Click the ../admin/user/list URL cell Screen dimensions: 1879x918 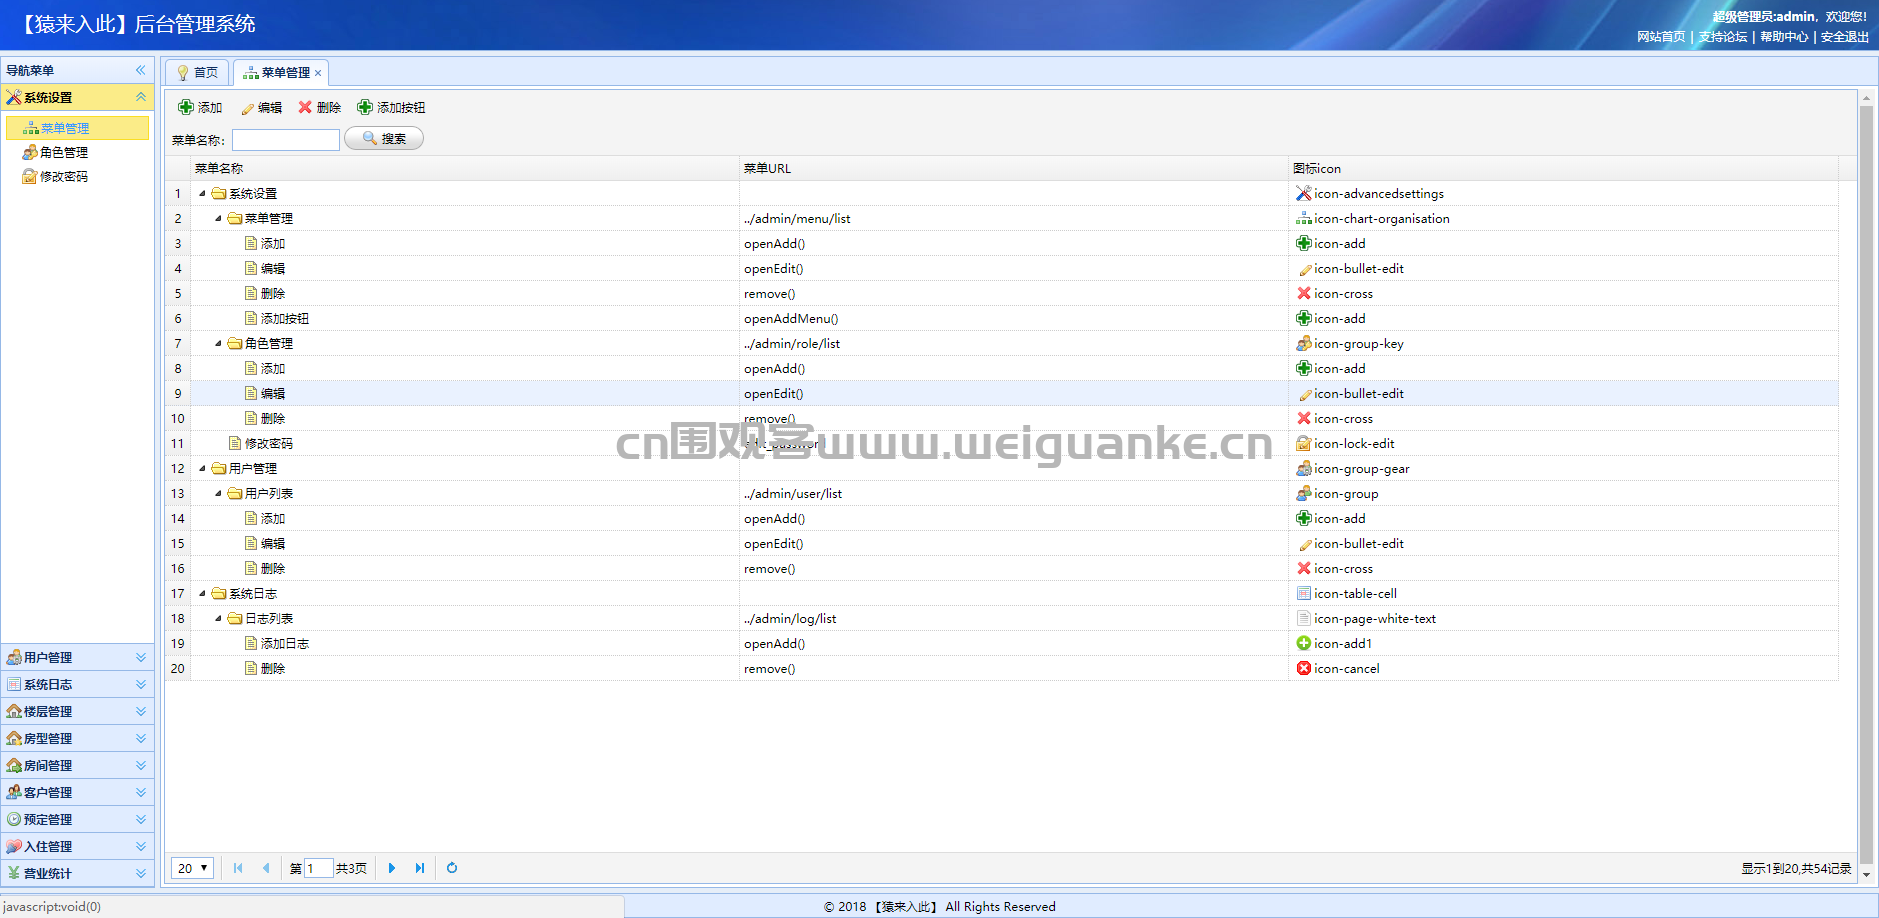tap(1014, 493)
